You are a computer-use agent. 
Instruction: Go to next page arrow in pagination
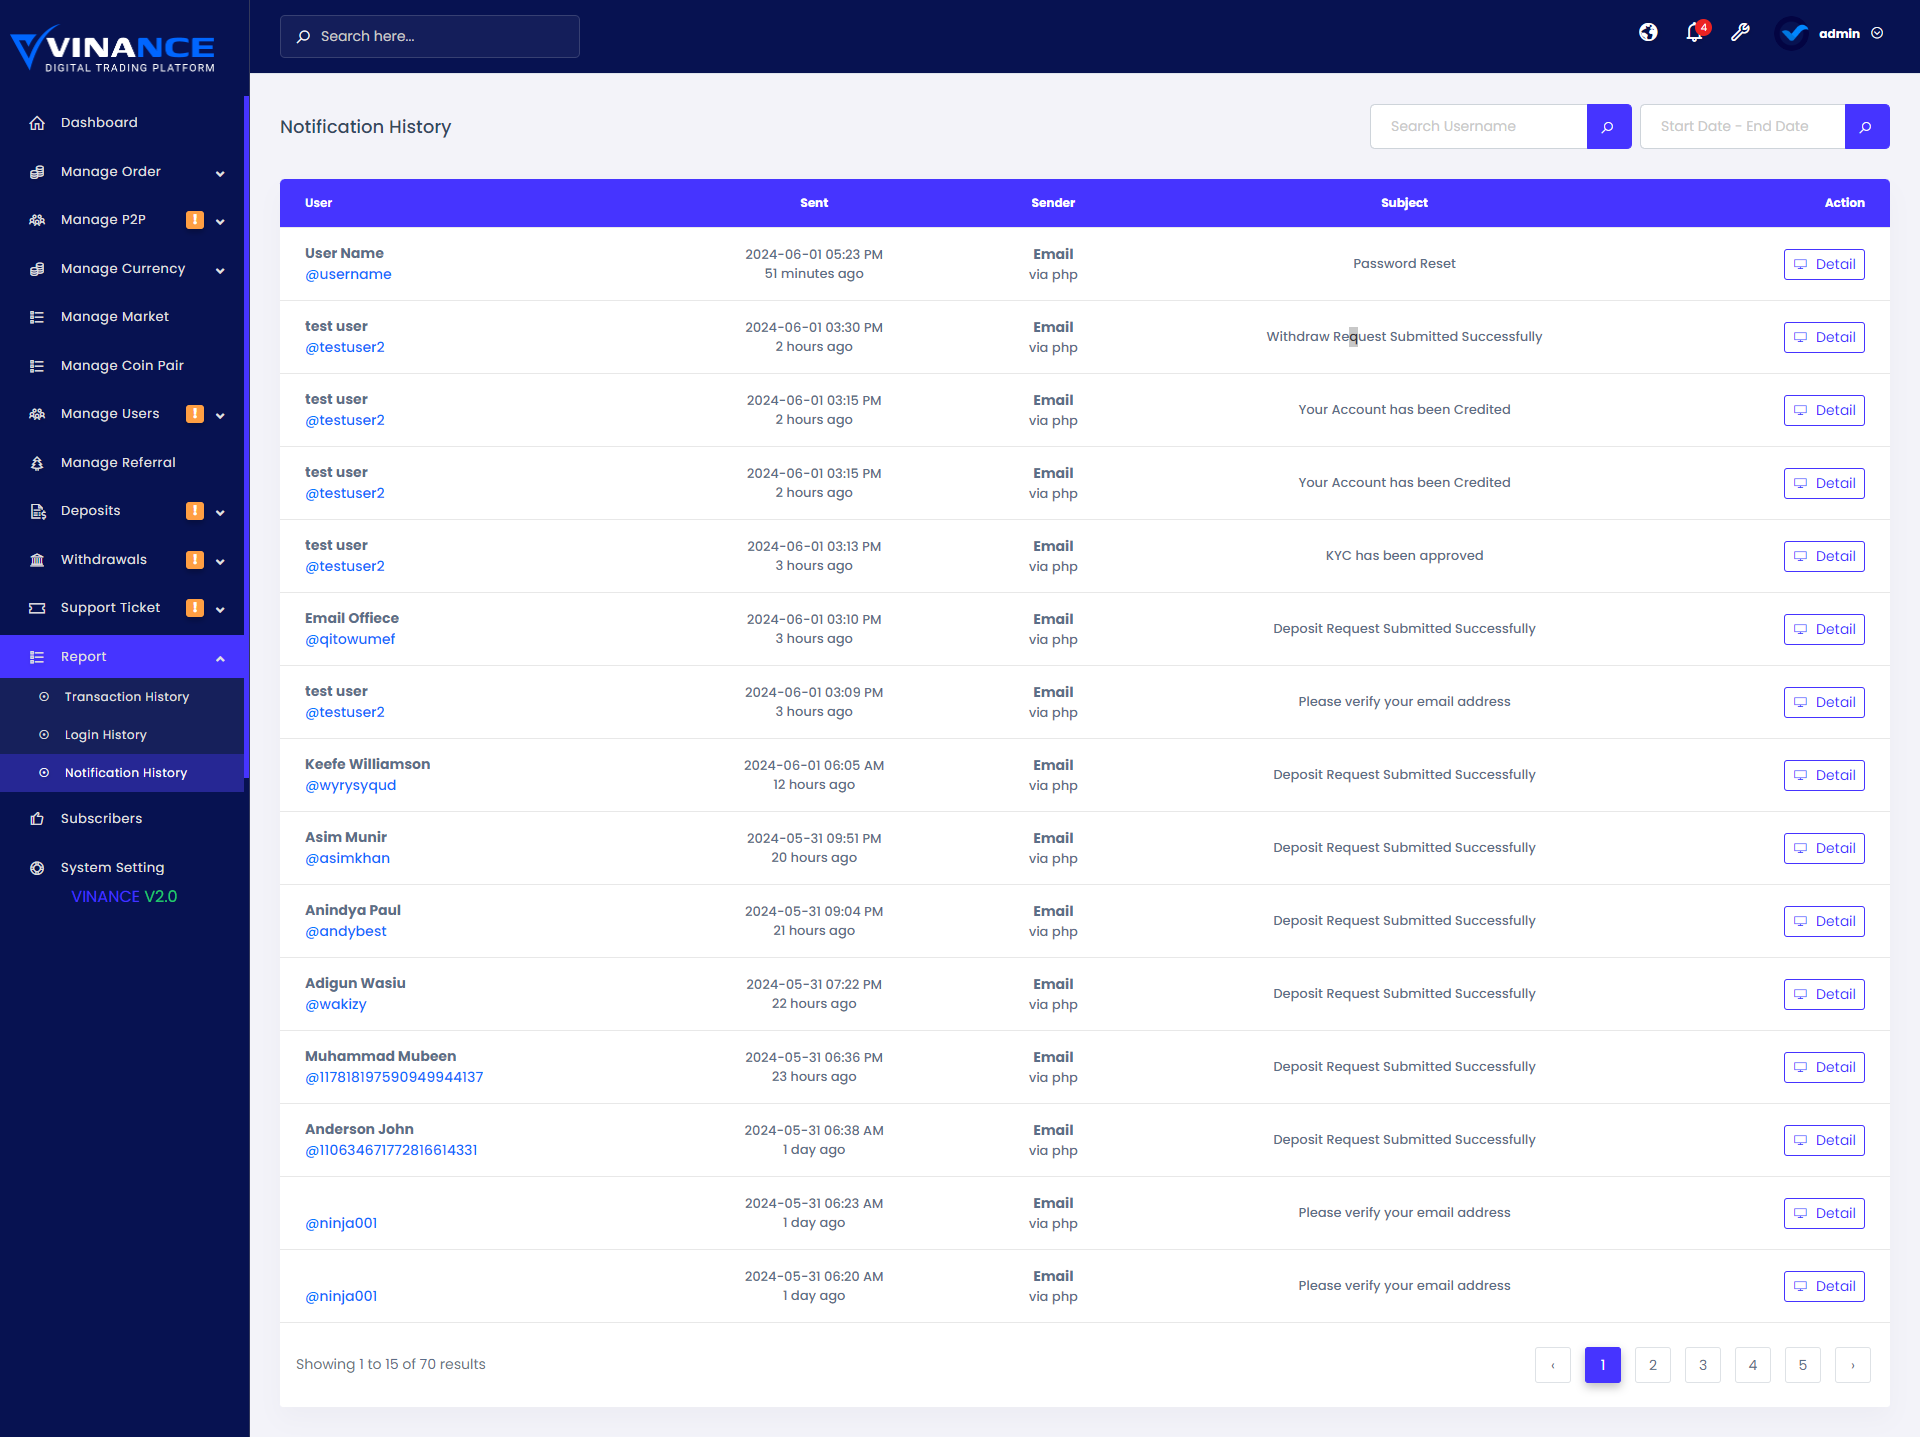tap(1853, 1365)
